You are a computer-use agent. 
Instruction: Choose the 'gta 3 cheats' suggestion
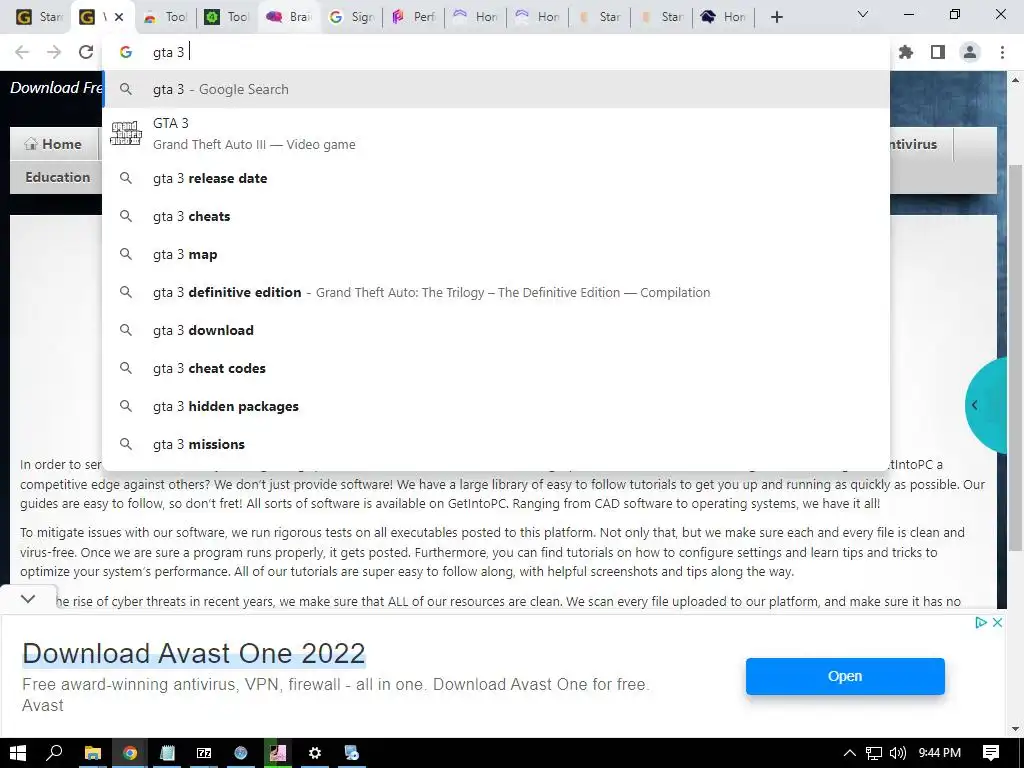[x=496, y=216]
